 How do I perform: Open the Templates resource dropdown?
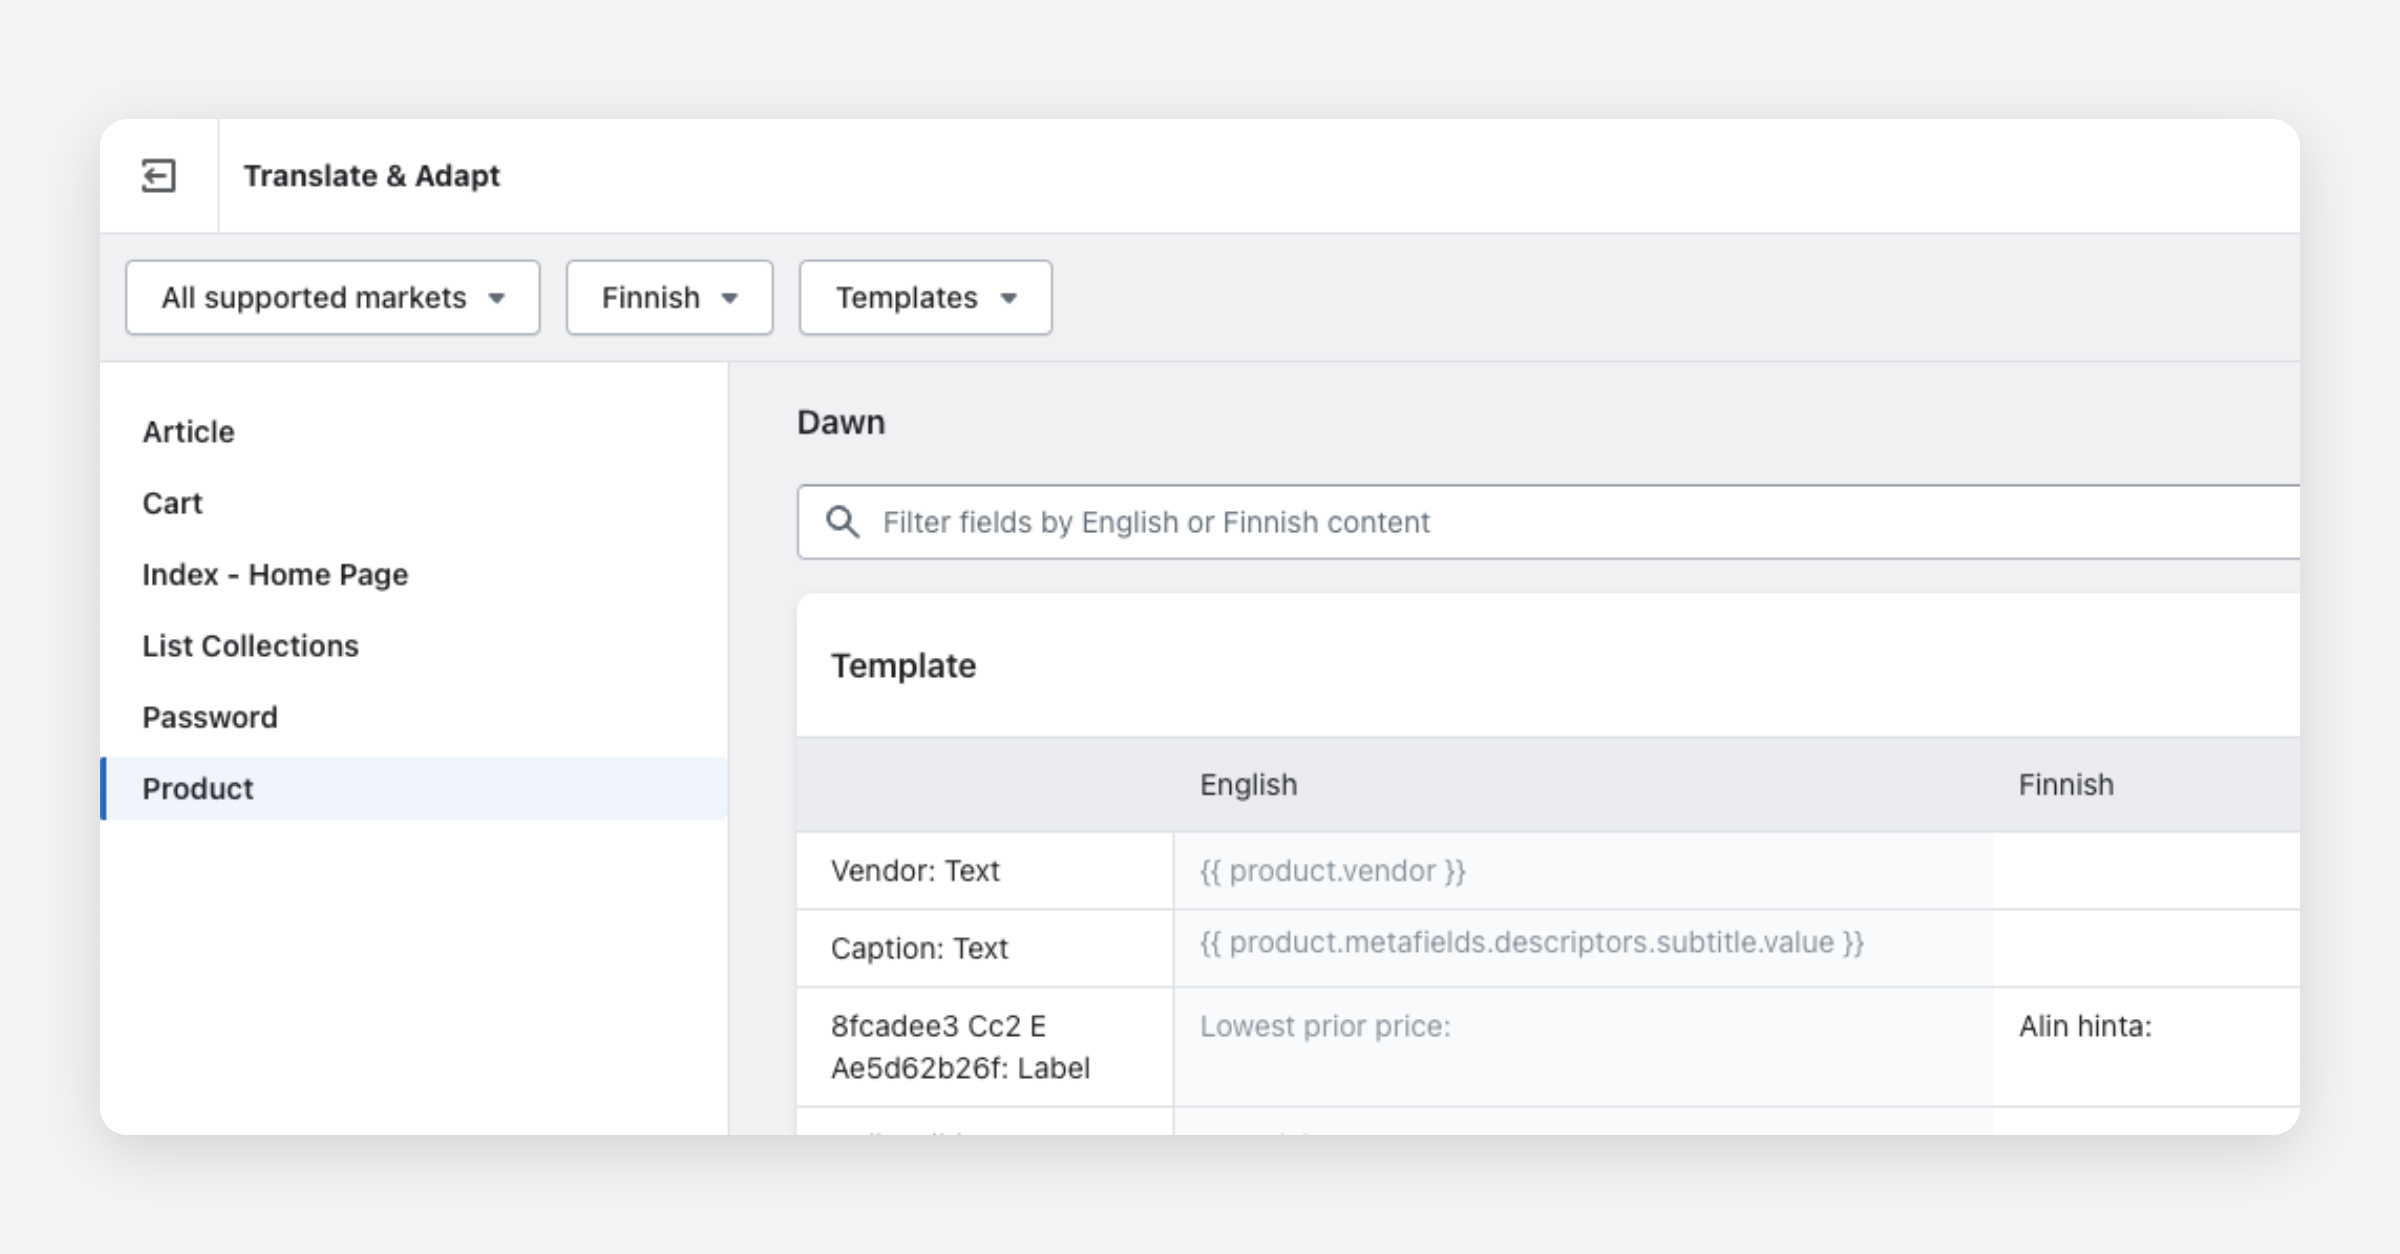924,298
